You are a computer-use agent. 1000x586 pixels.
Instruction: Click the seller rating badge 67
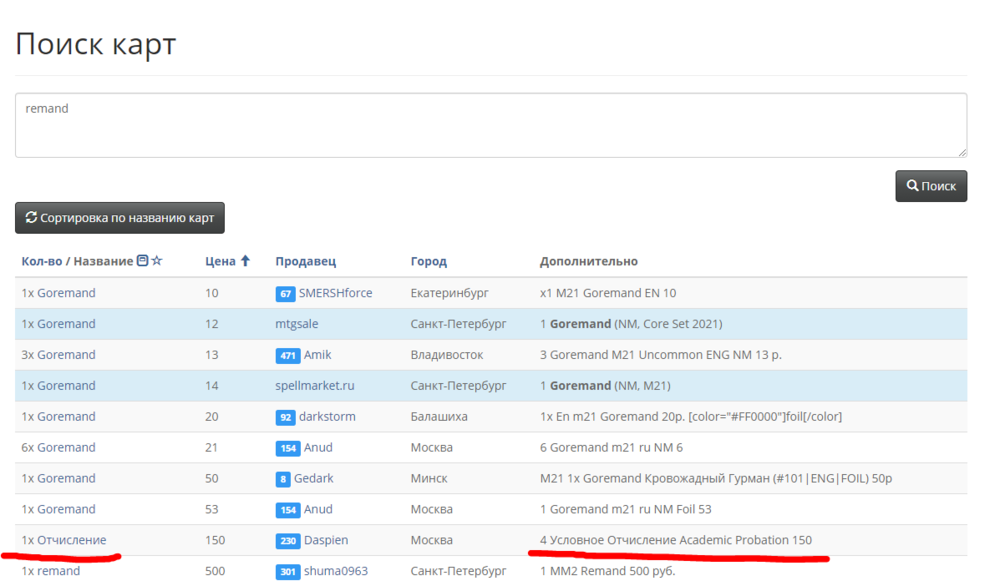pos(285,294)
